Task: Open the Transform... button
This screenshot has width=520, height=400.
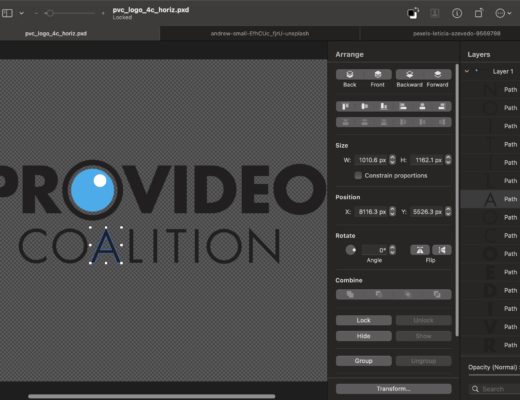Action: (x=394, y=389)
